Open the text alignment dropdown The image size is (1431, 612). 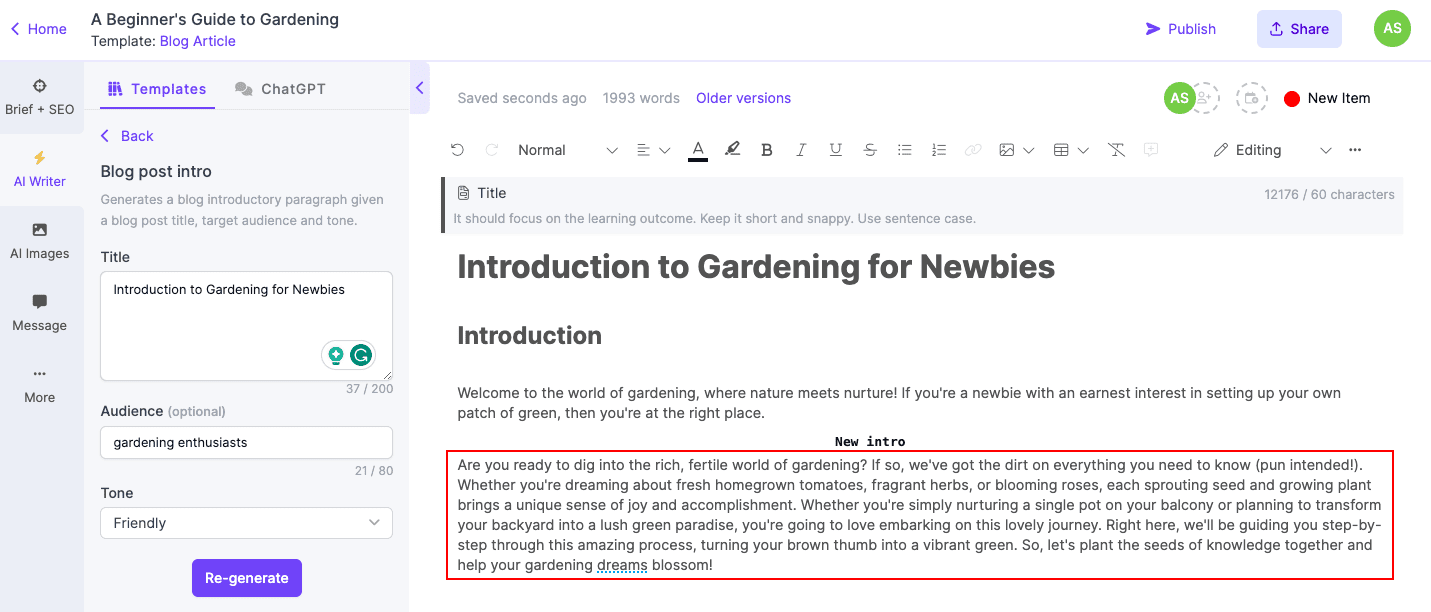(653, 150)
